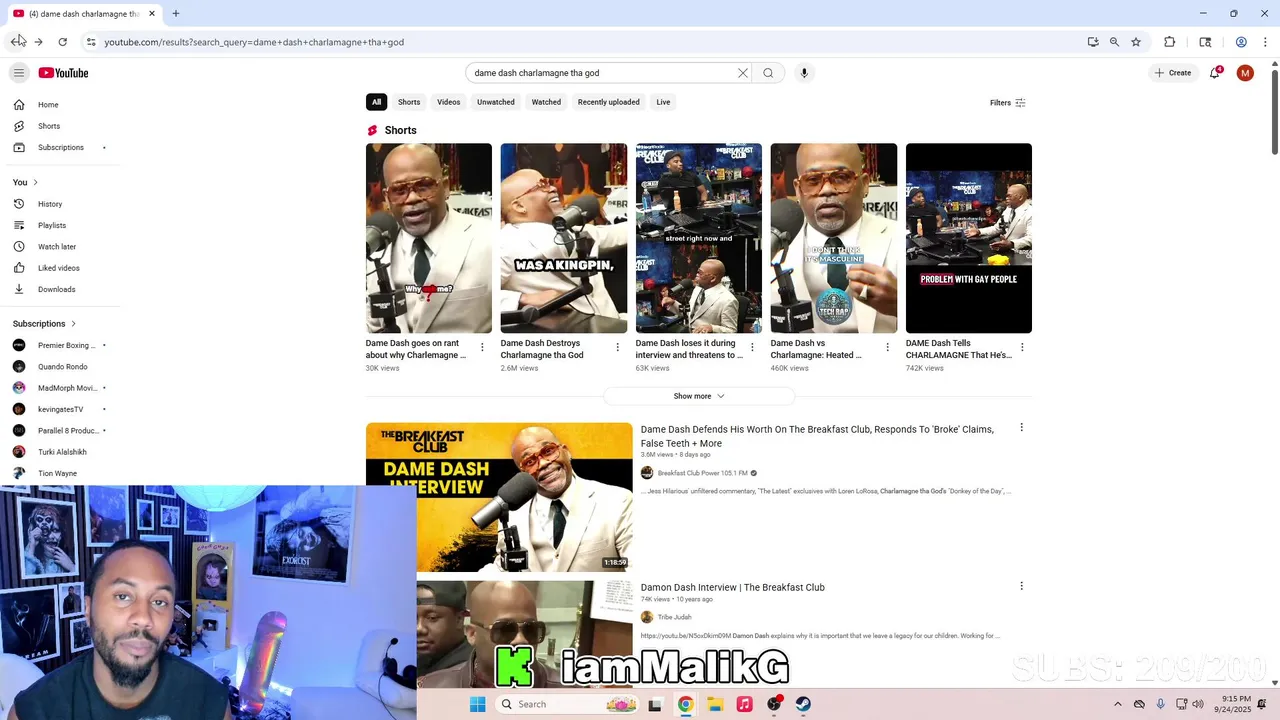
Task: Run search with the magnifier button
Action: click(768, 73)
